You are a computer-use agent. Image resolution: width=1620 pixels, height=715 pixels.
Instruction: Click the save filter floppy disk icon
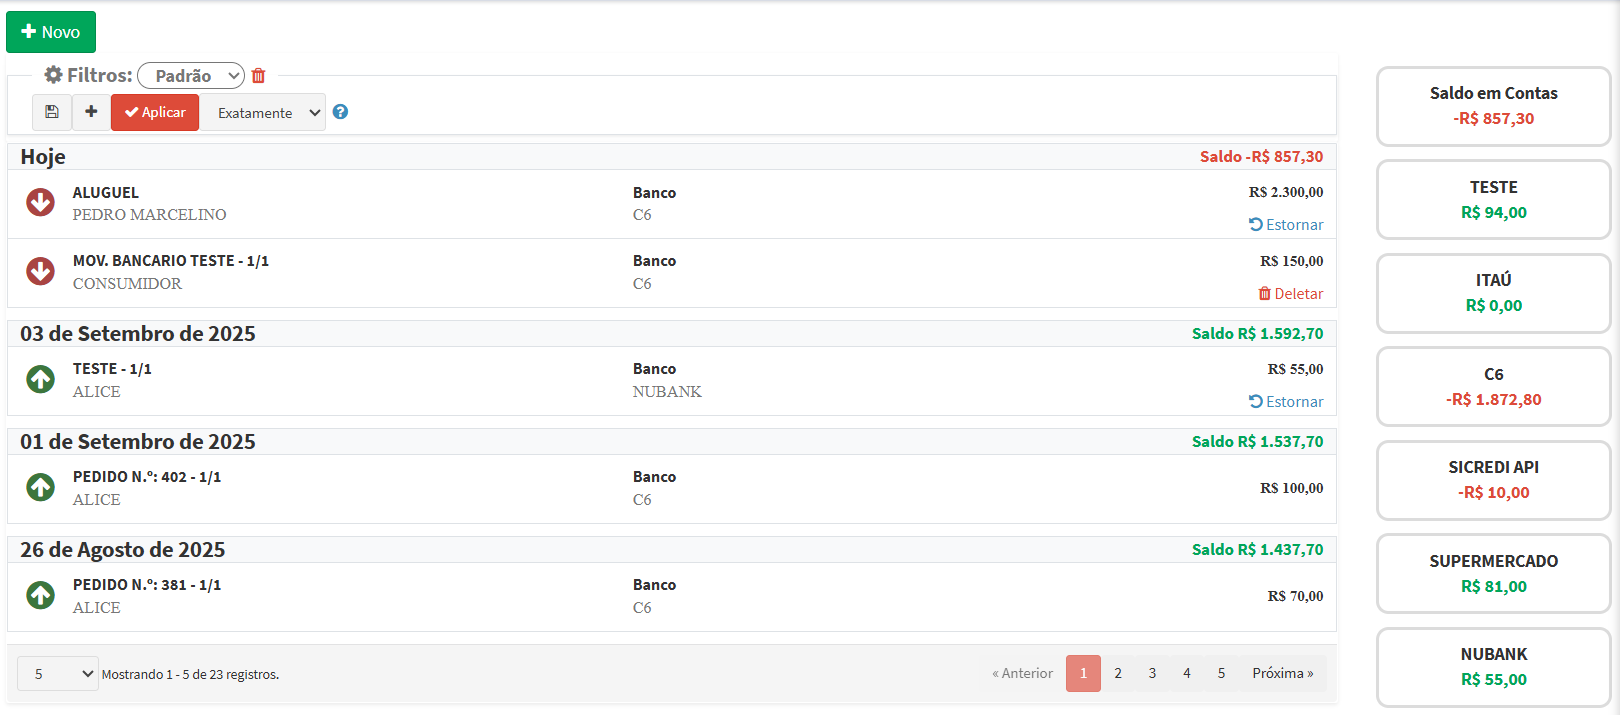point(52,112)
